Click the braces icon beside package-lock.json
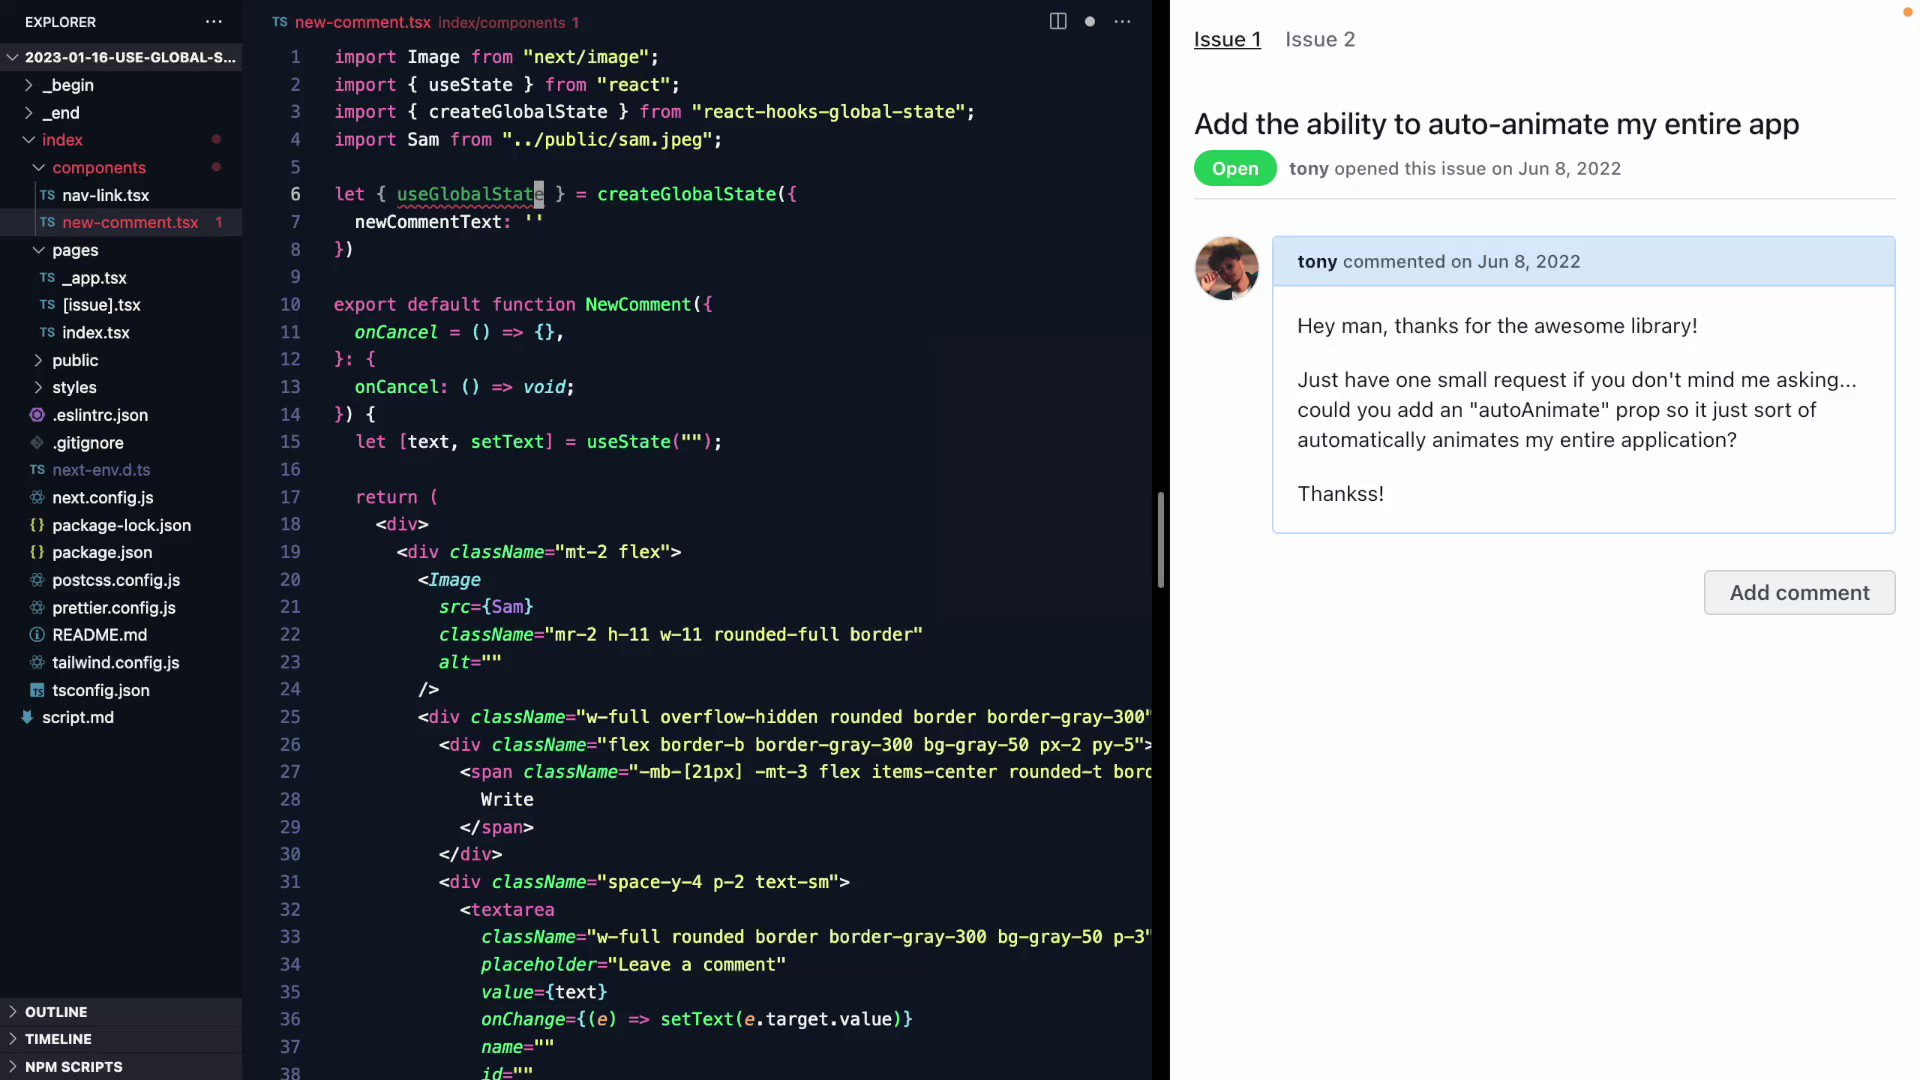 coord(36,525)
